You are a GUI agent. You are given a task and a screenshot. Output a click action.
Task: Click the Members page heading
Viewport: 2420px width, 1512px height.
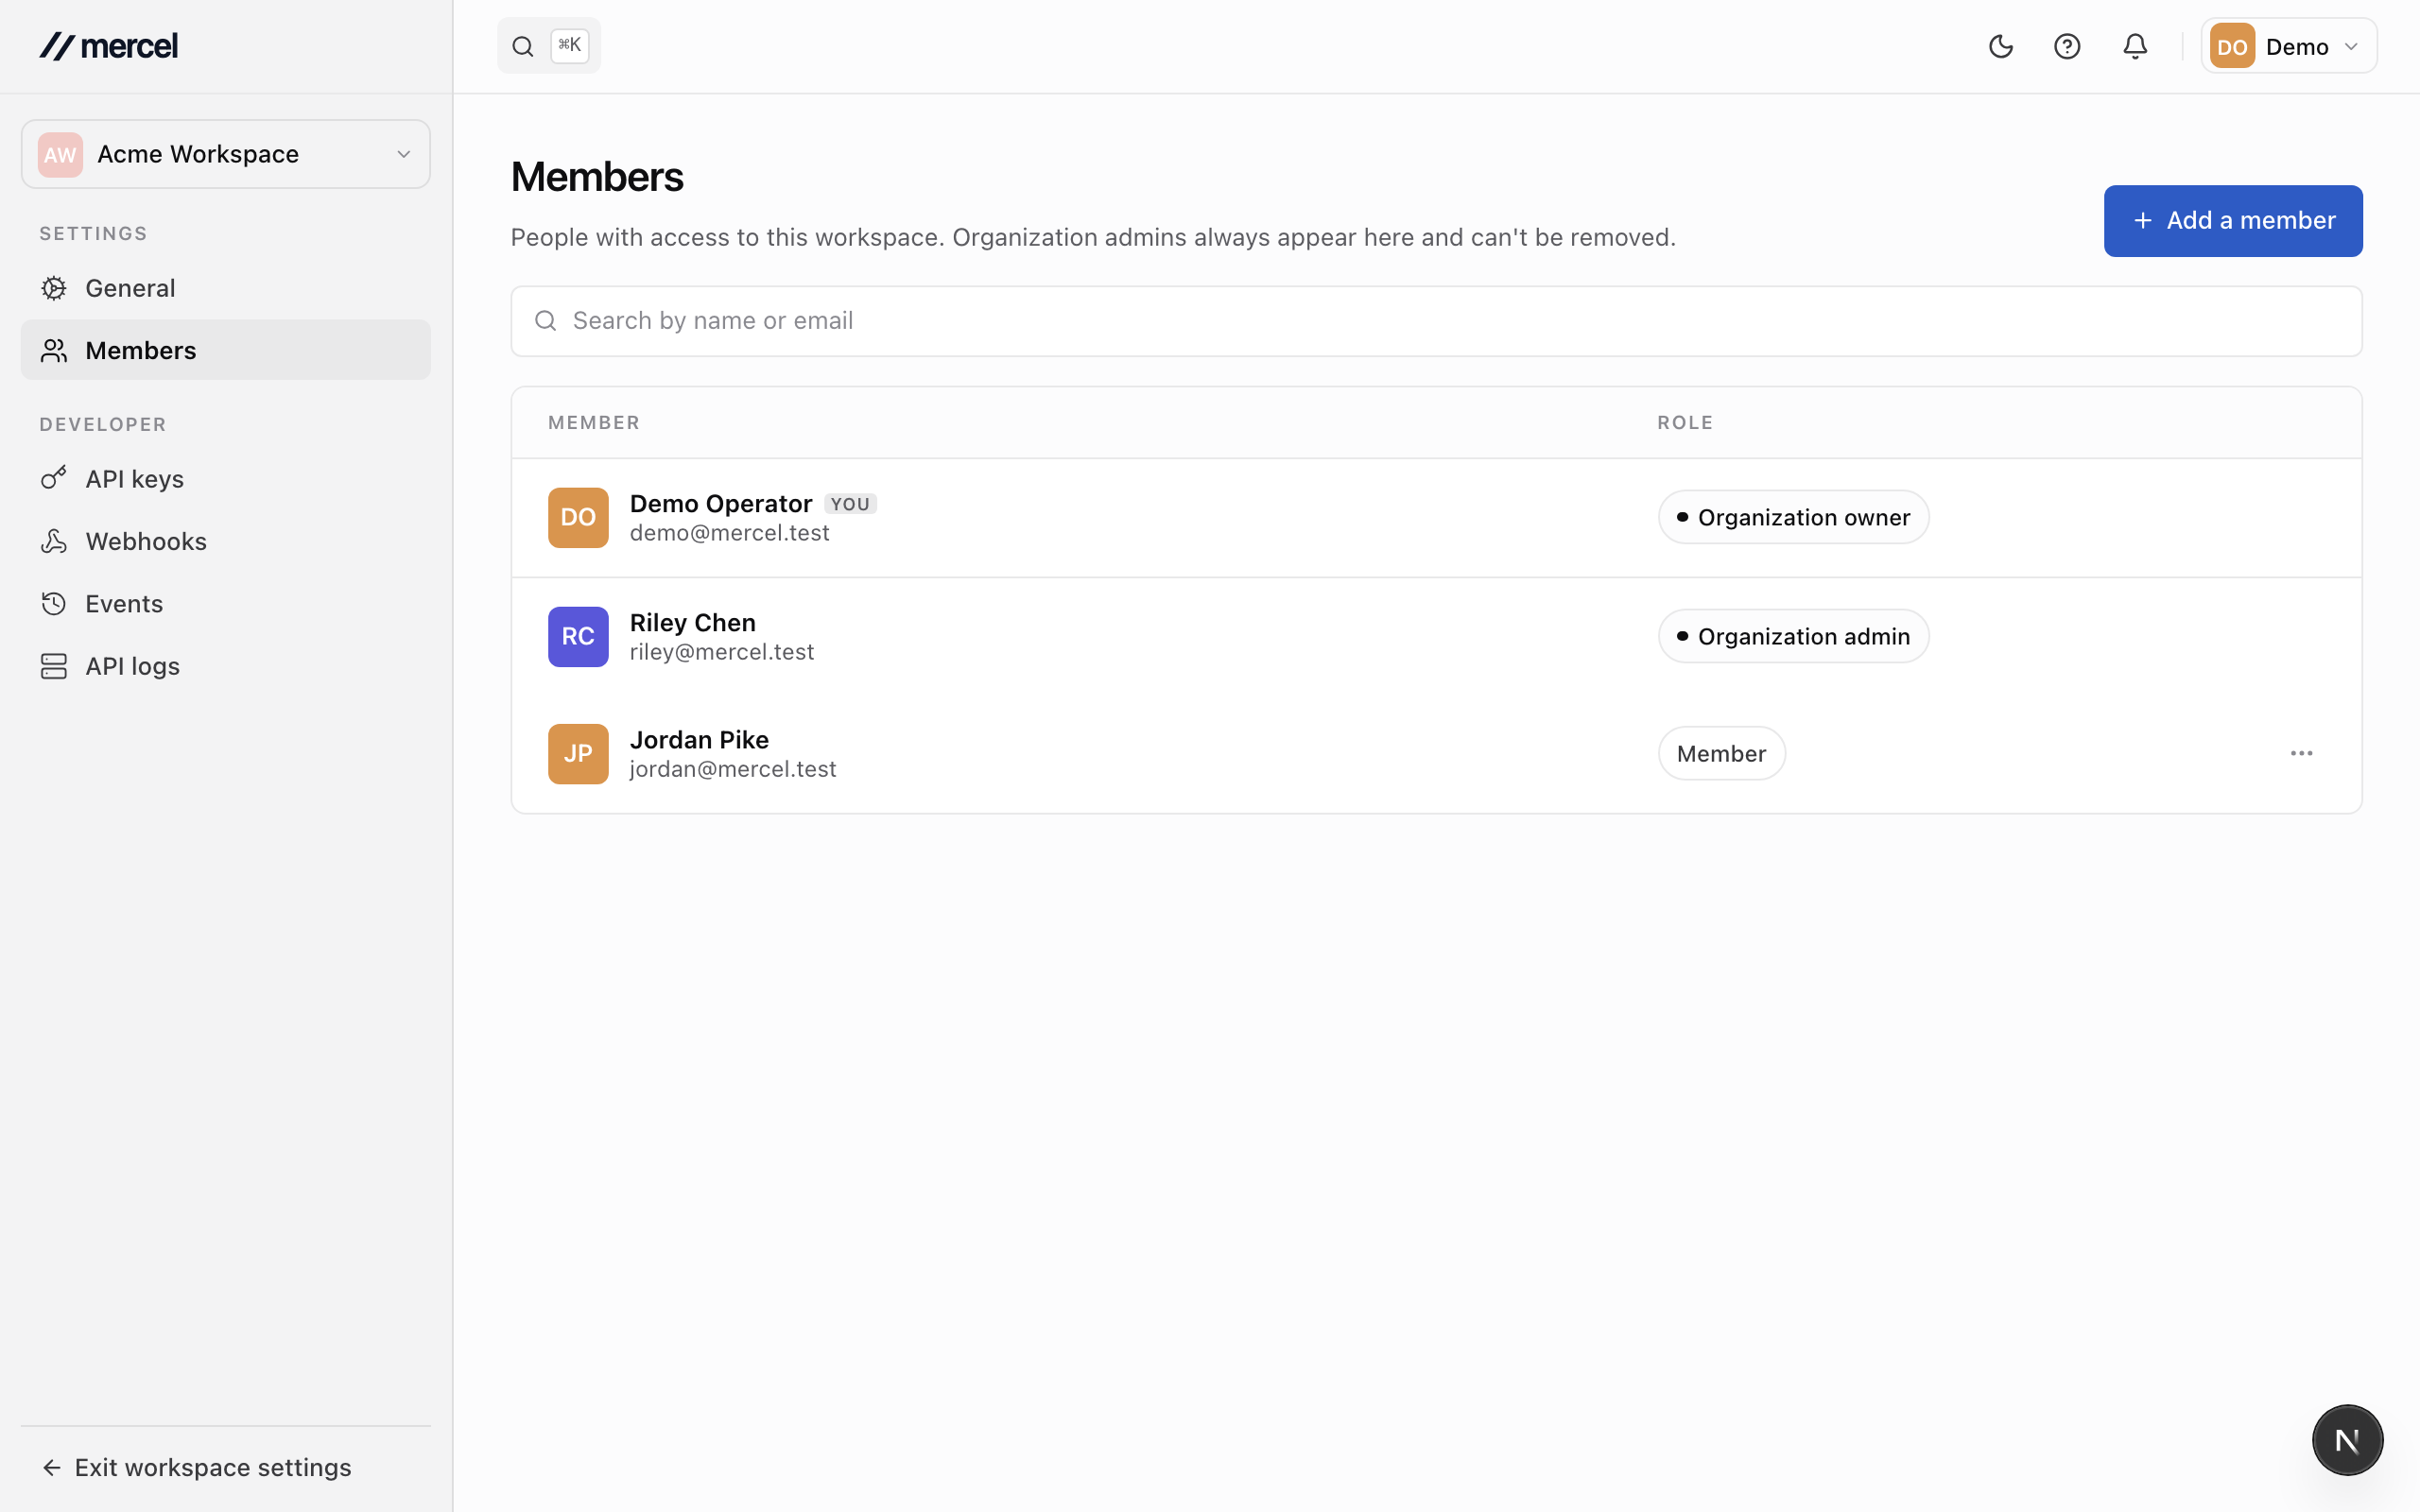[597, 177]
